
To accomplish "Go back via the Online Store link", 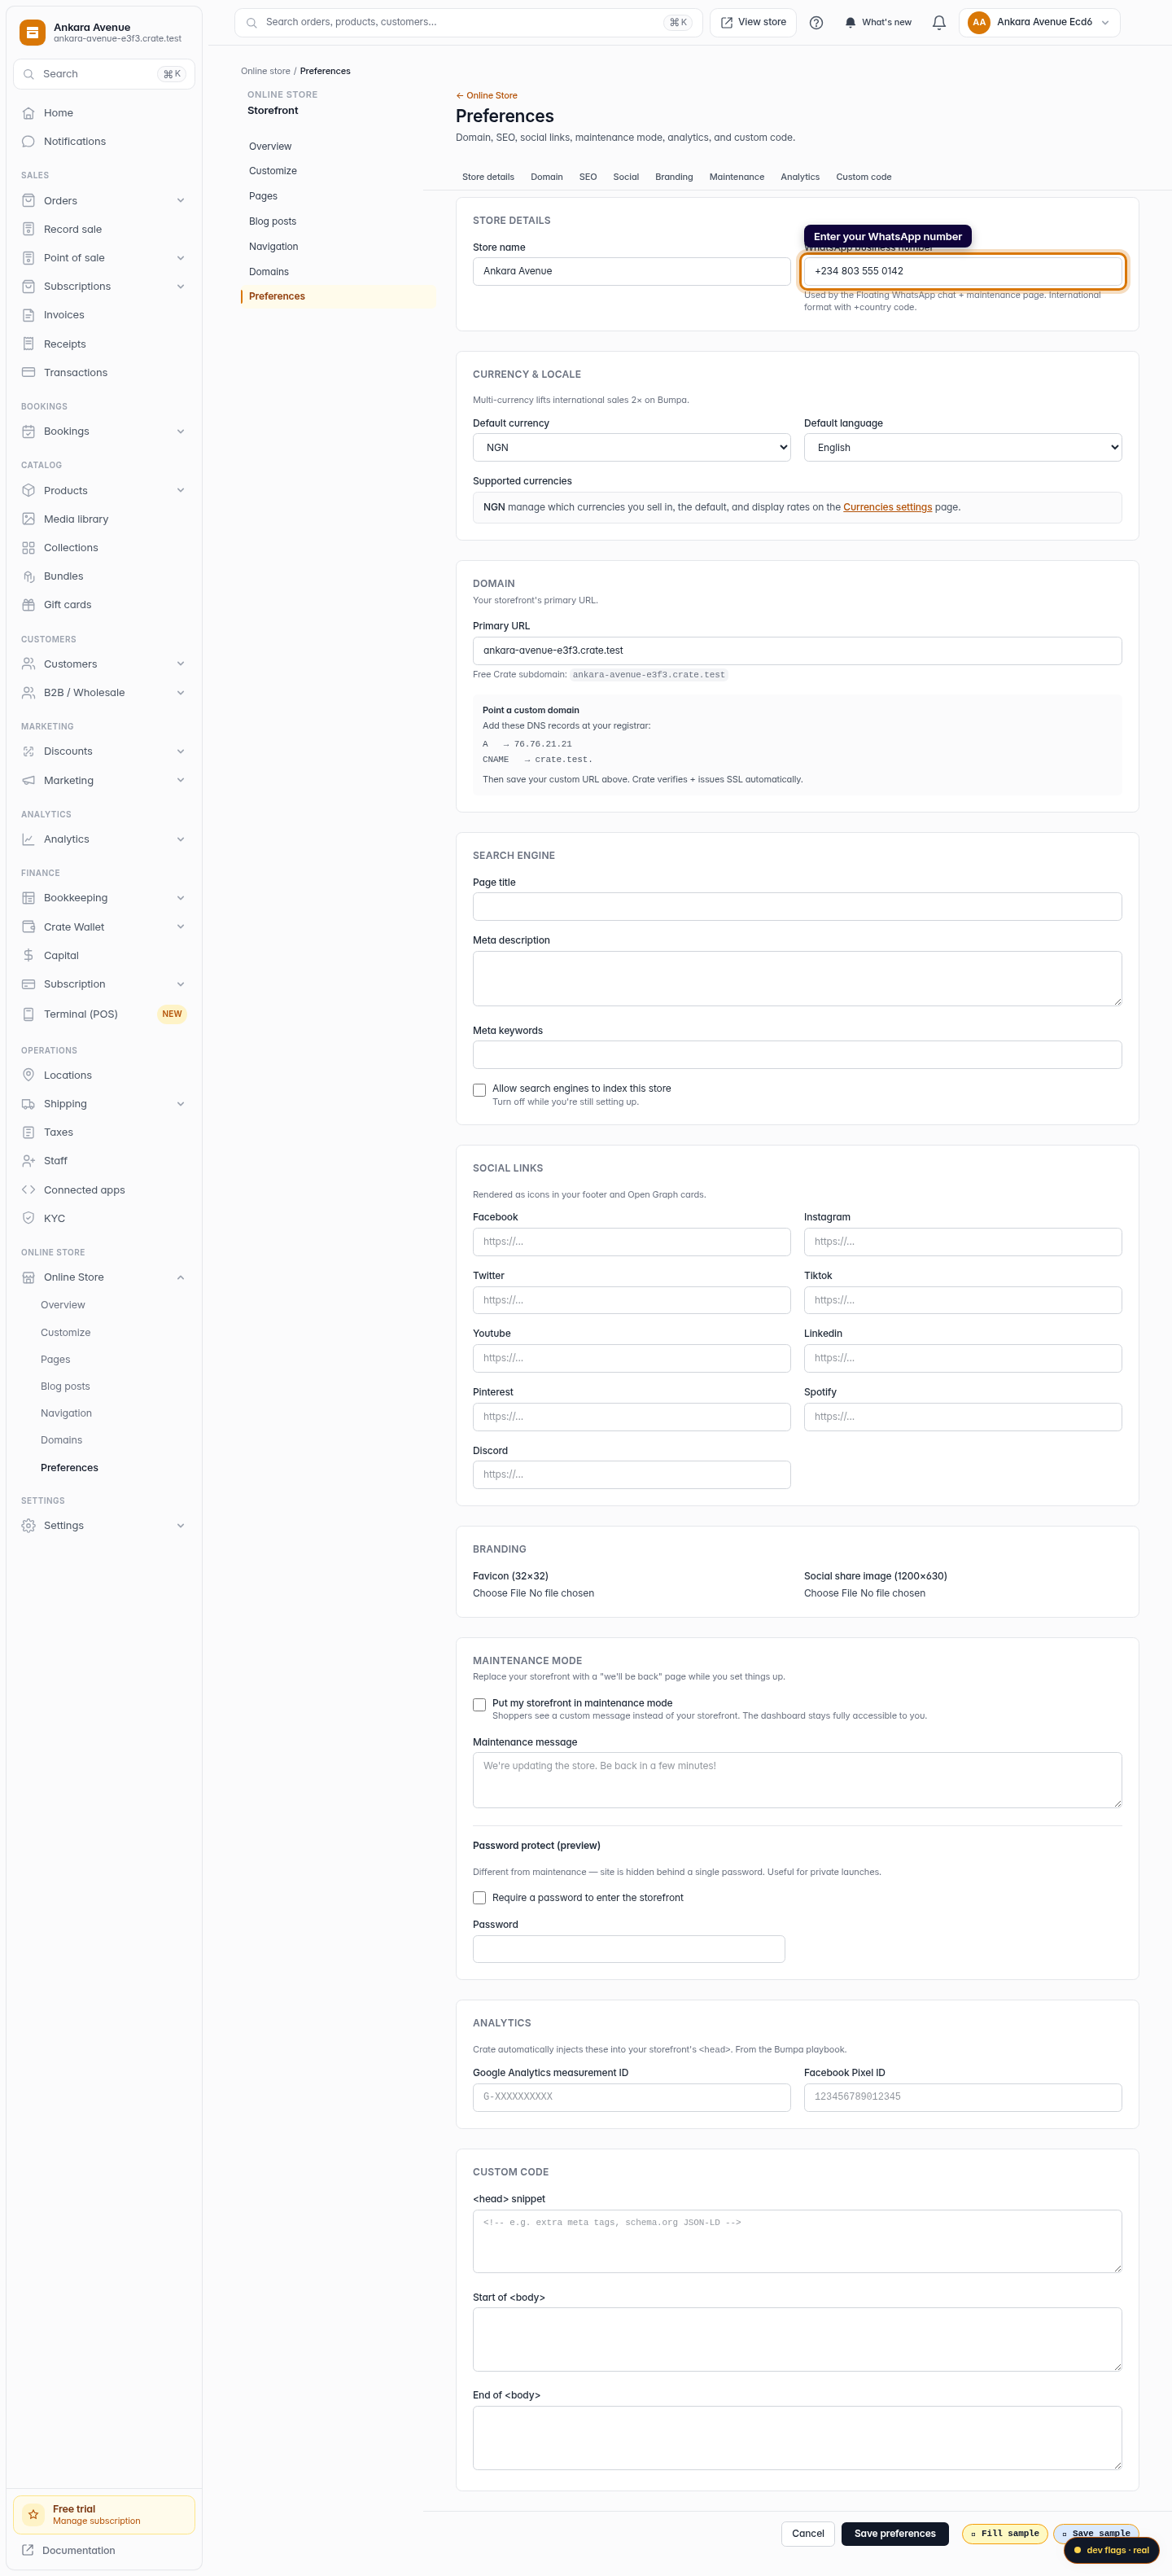I will pyautogui.click(x=487, y=96).
